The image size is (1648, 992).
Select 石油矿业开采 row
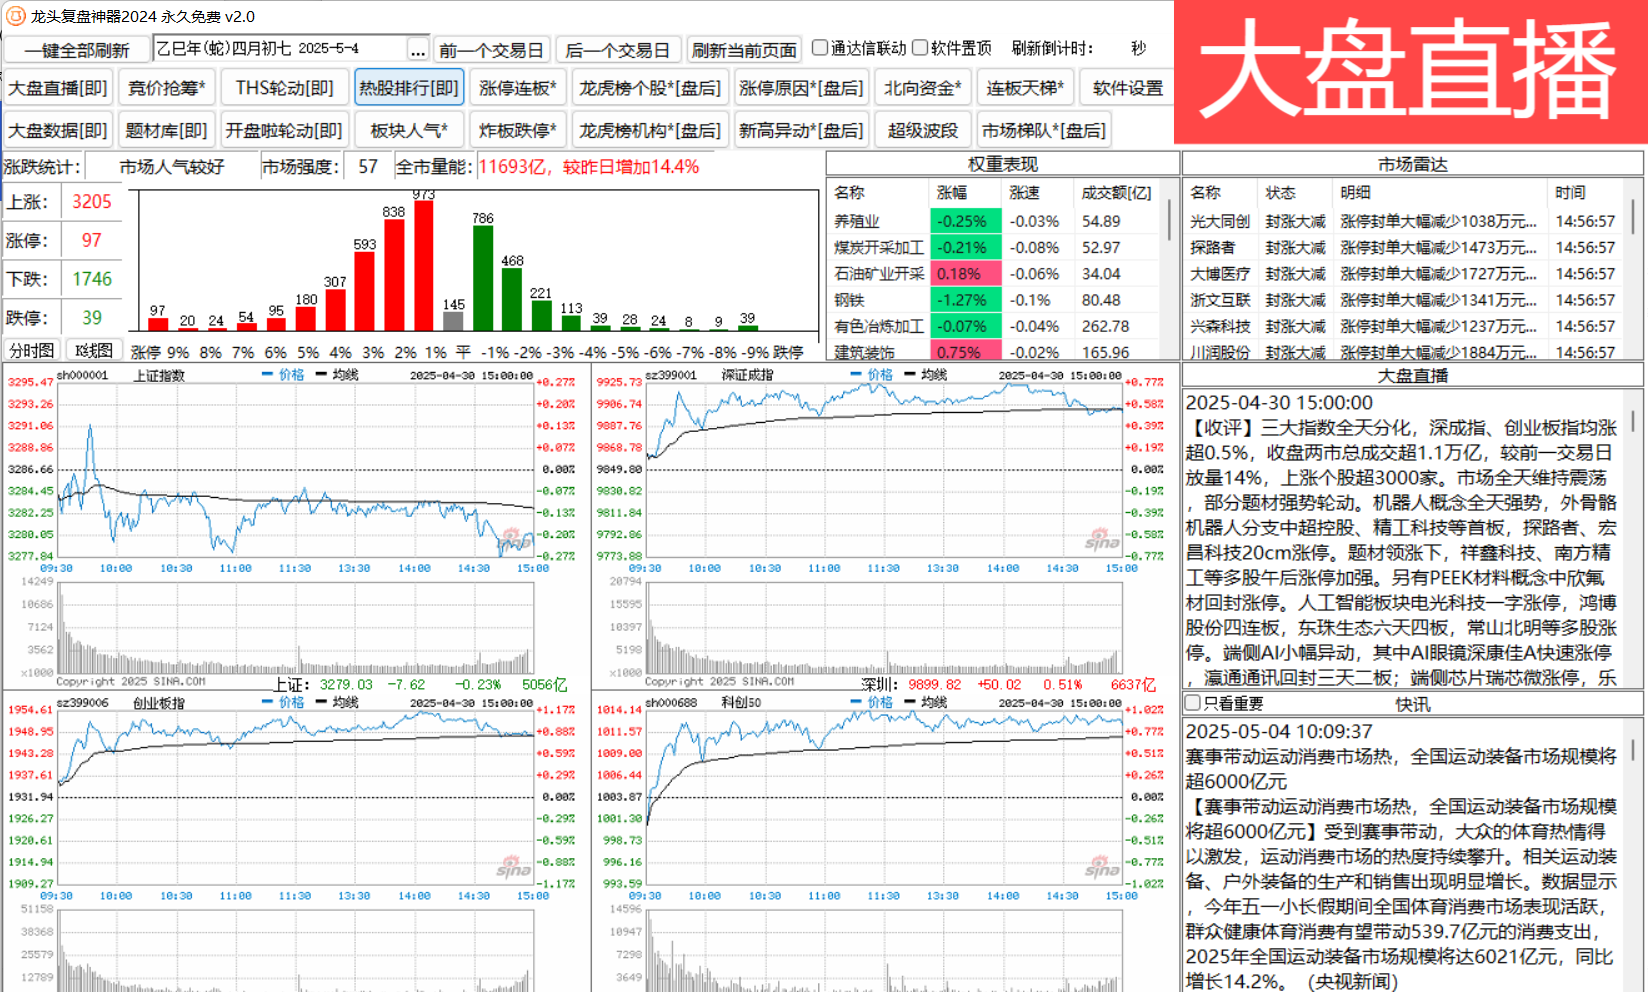[x=995, y=273]
